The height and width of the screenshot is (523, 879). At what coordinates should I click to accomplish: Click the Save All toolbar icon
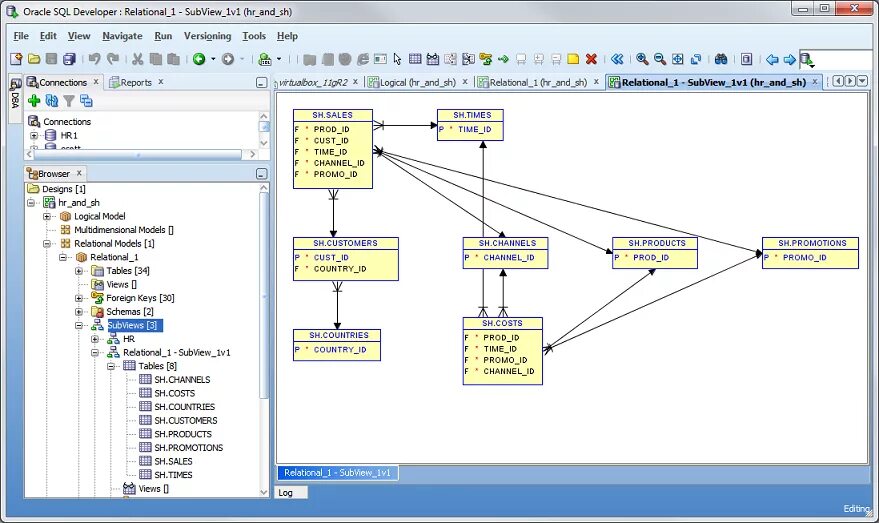69,59
